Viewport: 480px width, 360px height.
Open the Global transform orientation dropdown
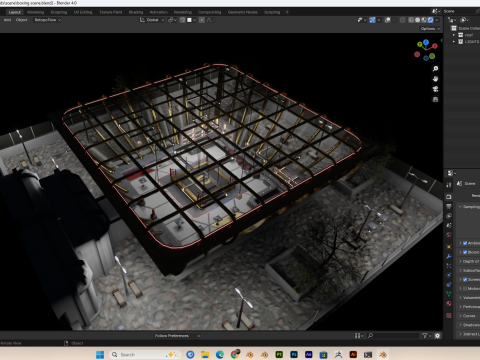click(x=152, y=20)
